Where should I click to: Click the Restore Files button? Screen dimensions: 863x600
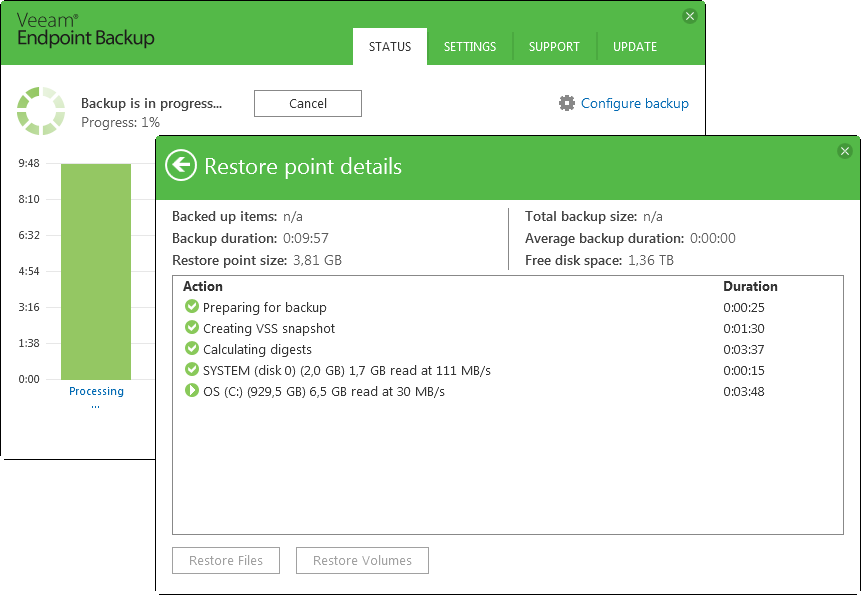coord(226,560)
